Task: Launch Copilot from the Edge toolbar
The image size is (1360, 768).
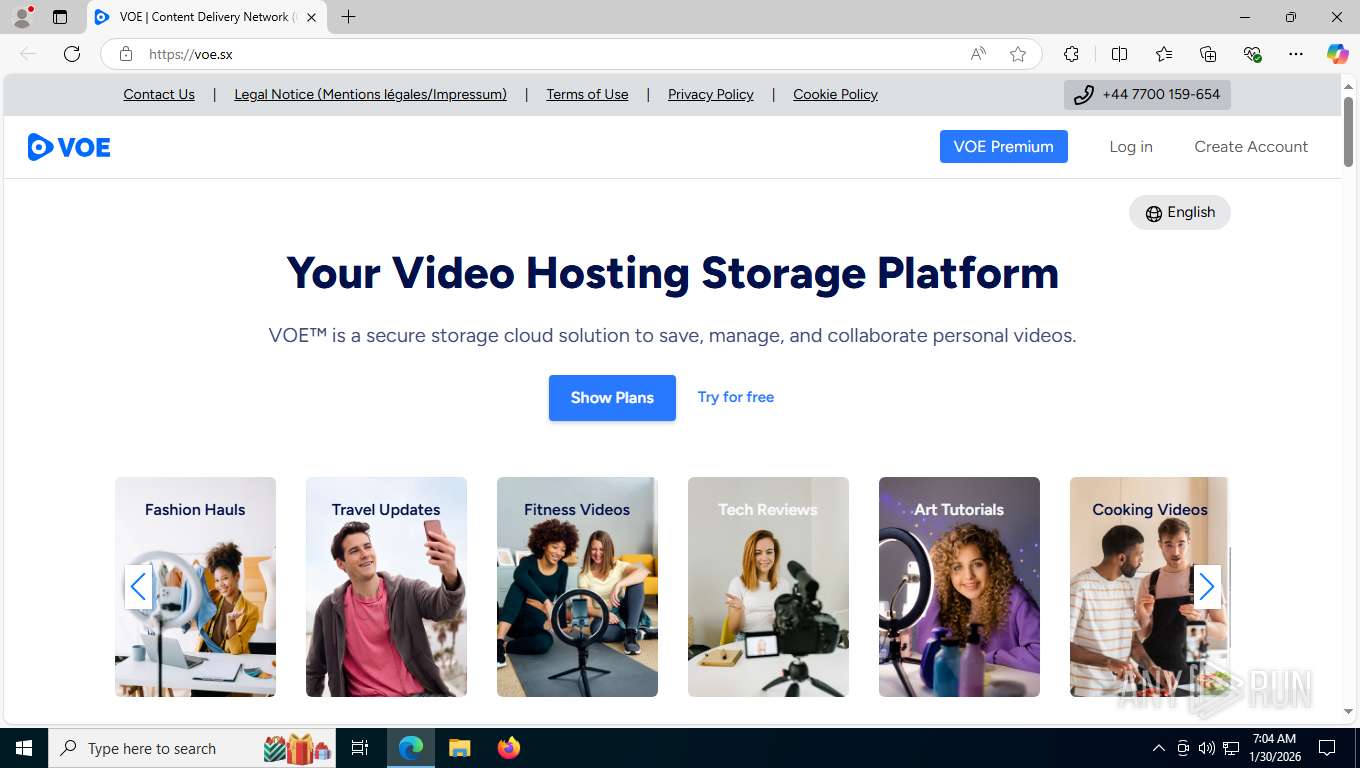Action: pos(1338,54)
